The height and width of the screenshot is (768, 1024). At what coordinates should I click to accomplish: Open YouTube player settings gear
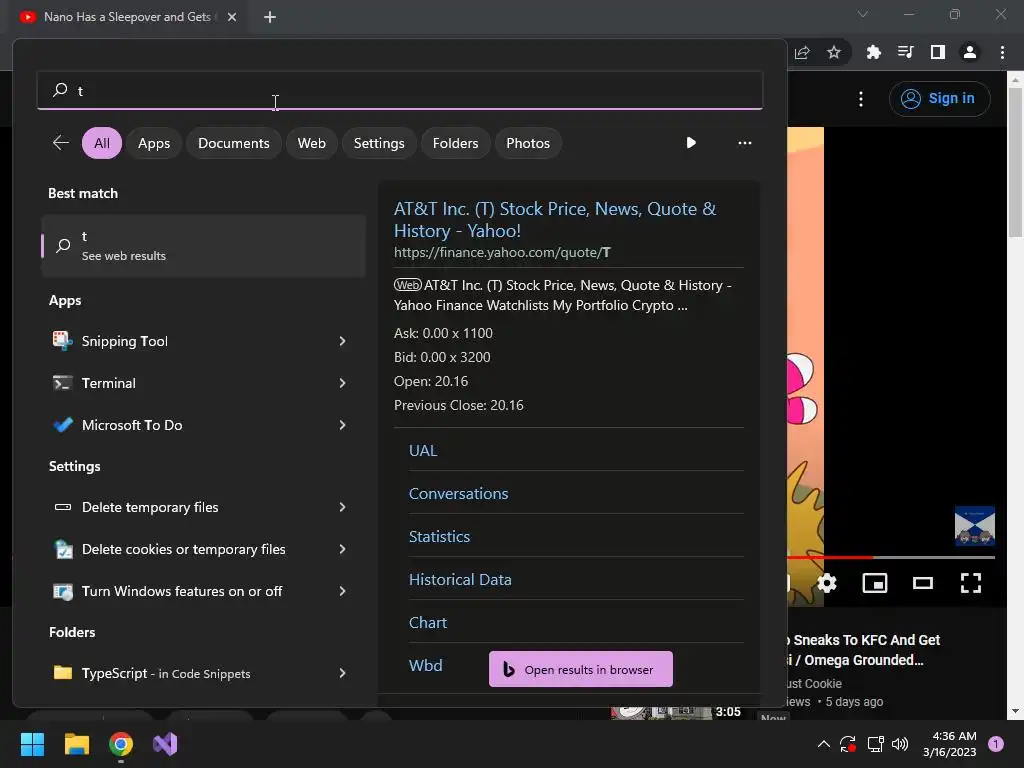point(827,583)
